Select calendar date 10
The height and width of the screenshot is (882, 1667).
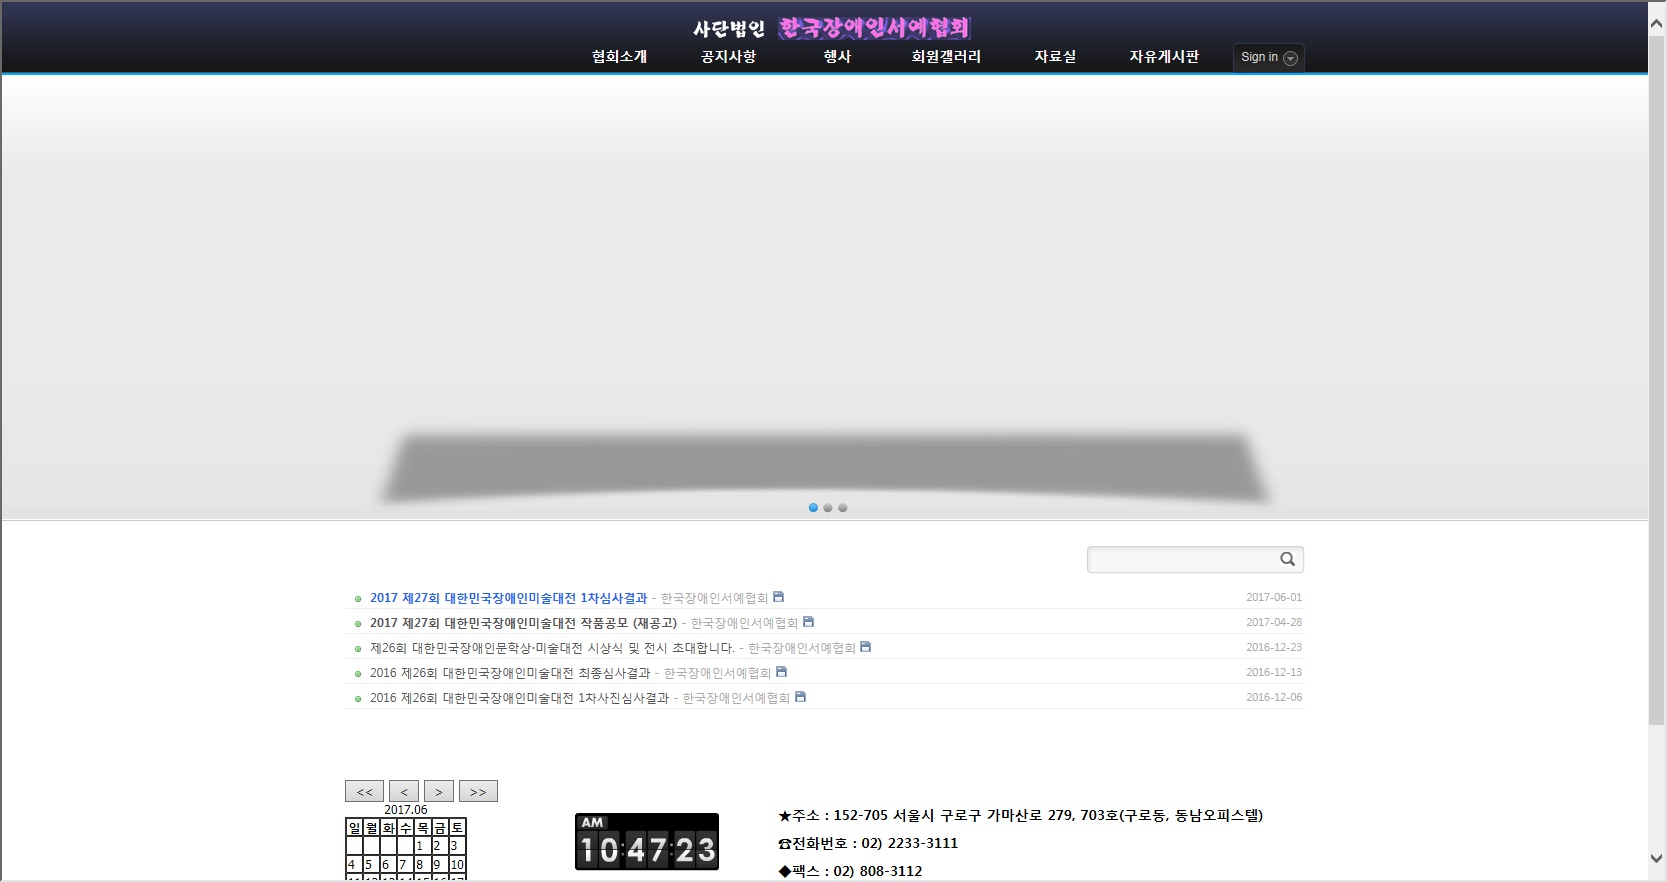point(456,865)
